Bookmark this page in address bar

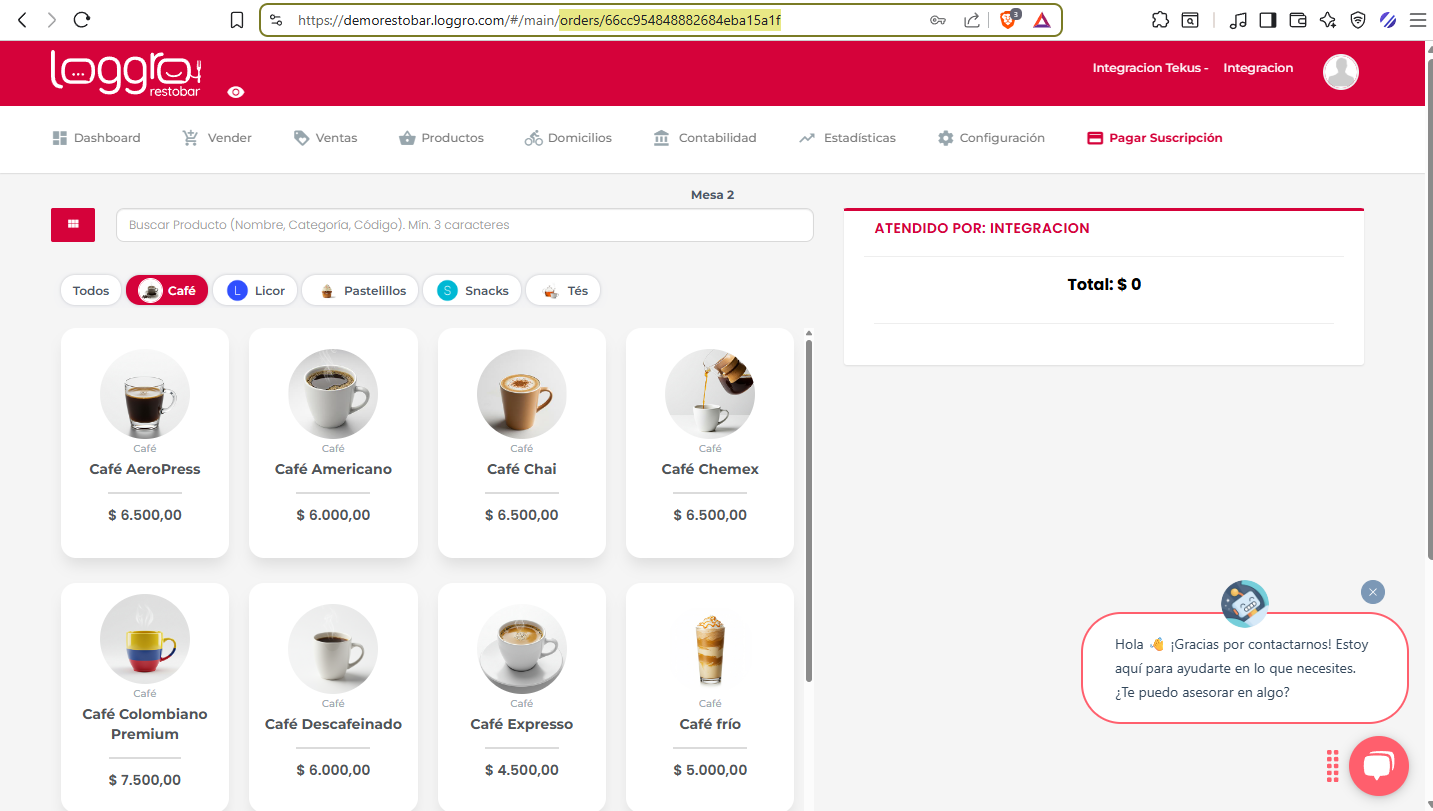(237, 20)
